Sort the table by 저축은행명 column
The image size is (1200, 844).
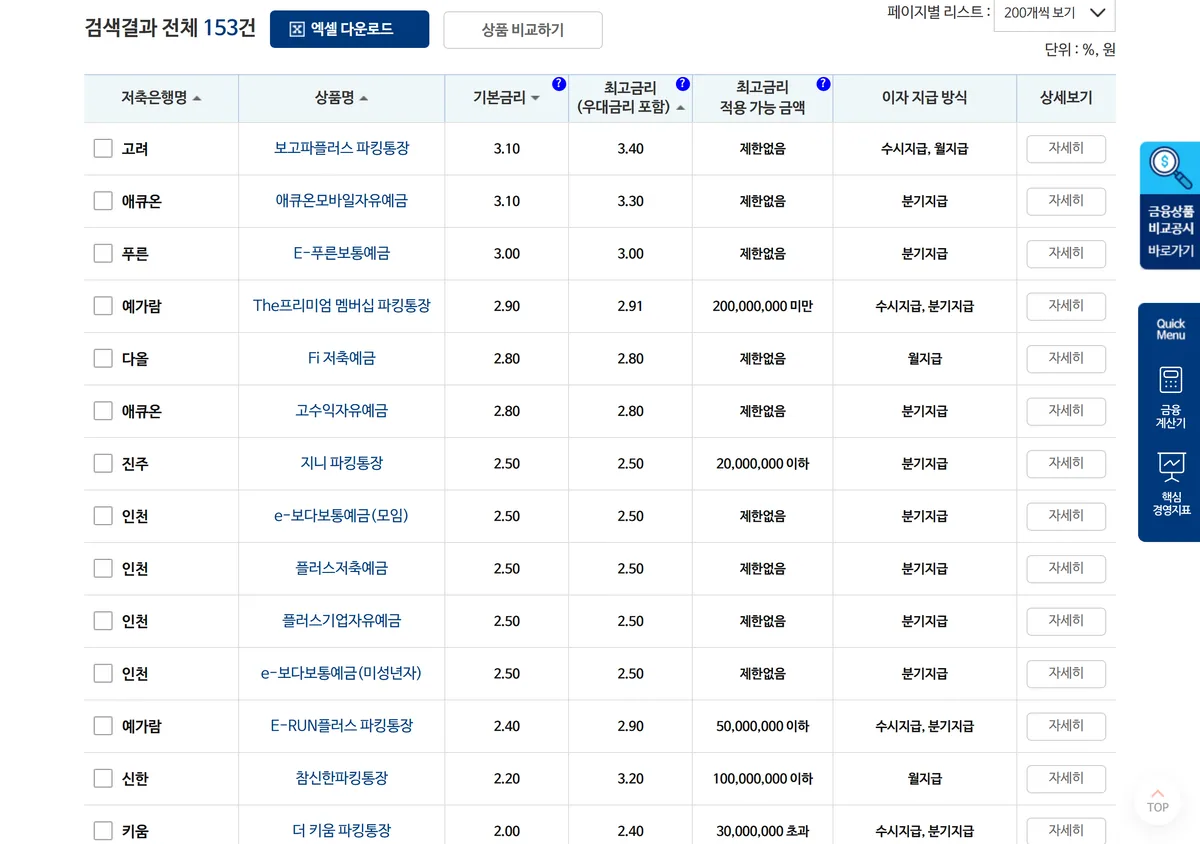[161, 98]
